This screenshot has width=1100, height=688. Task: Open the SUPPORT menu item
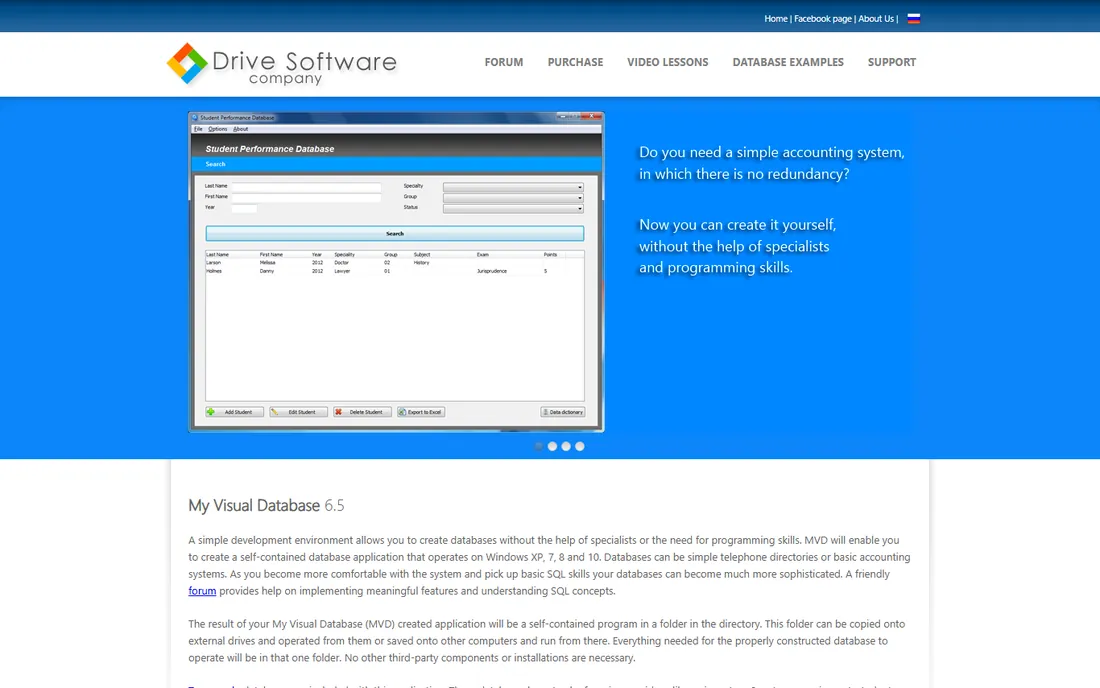coord(892,62)
